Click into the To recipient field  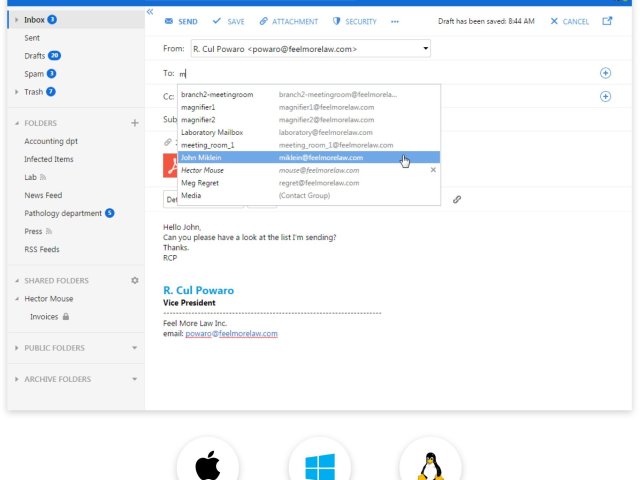[x=388, y=73]
